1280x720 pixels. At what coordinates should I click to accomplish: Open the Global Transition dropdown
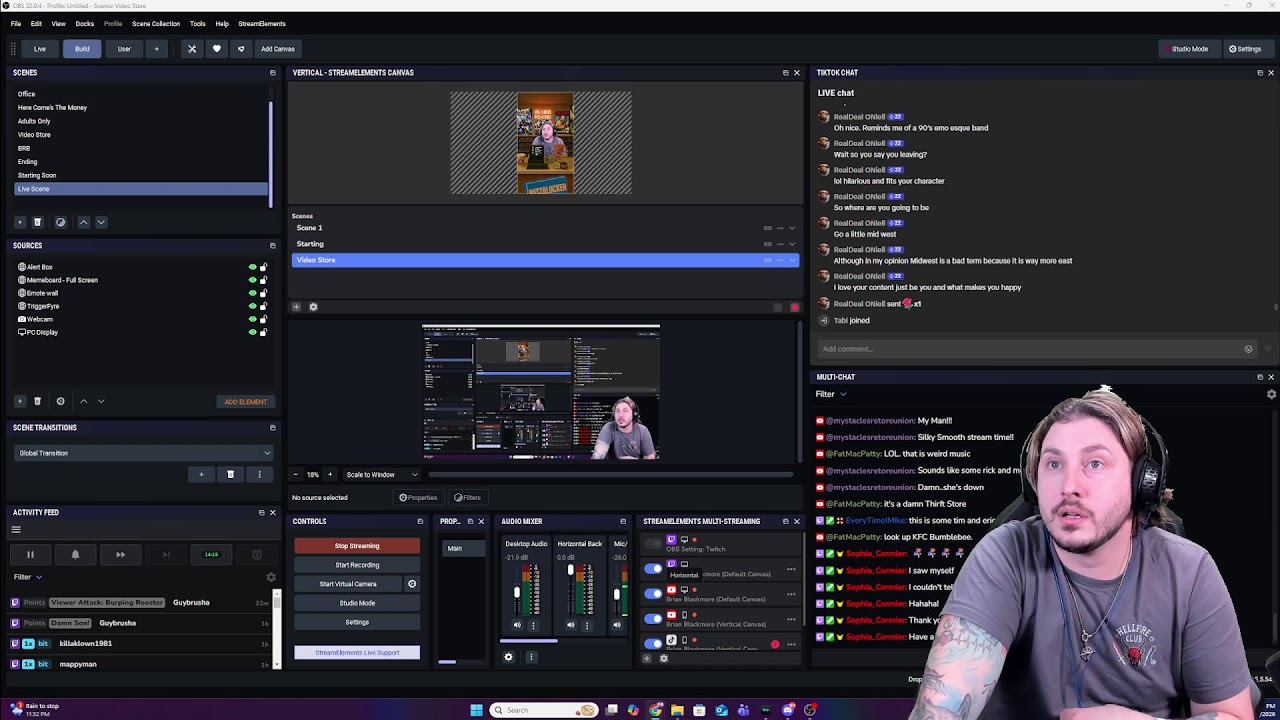point(143,453)
